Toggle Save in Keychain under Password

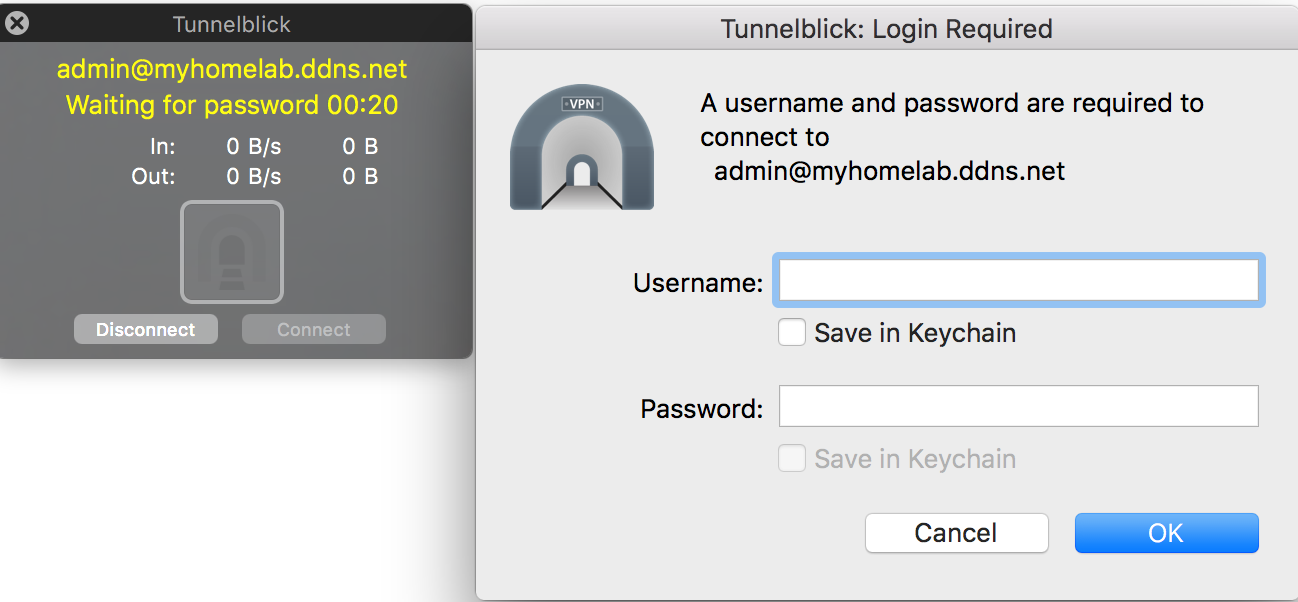792,459
